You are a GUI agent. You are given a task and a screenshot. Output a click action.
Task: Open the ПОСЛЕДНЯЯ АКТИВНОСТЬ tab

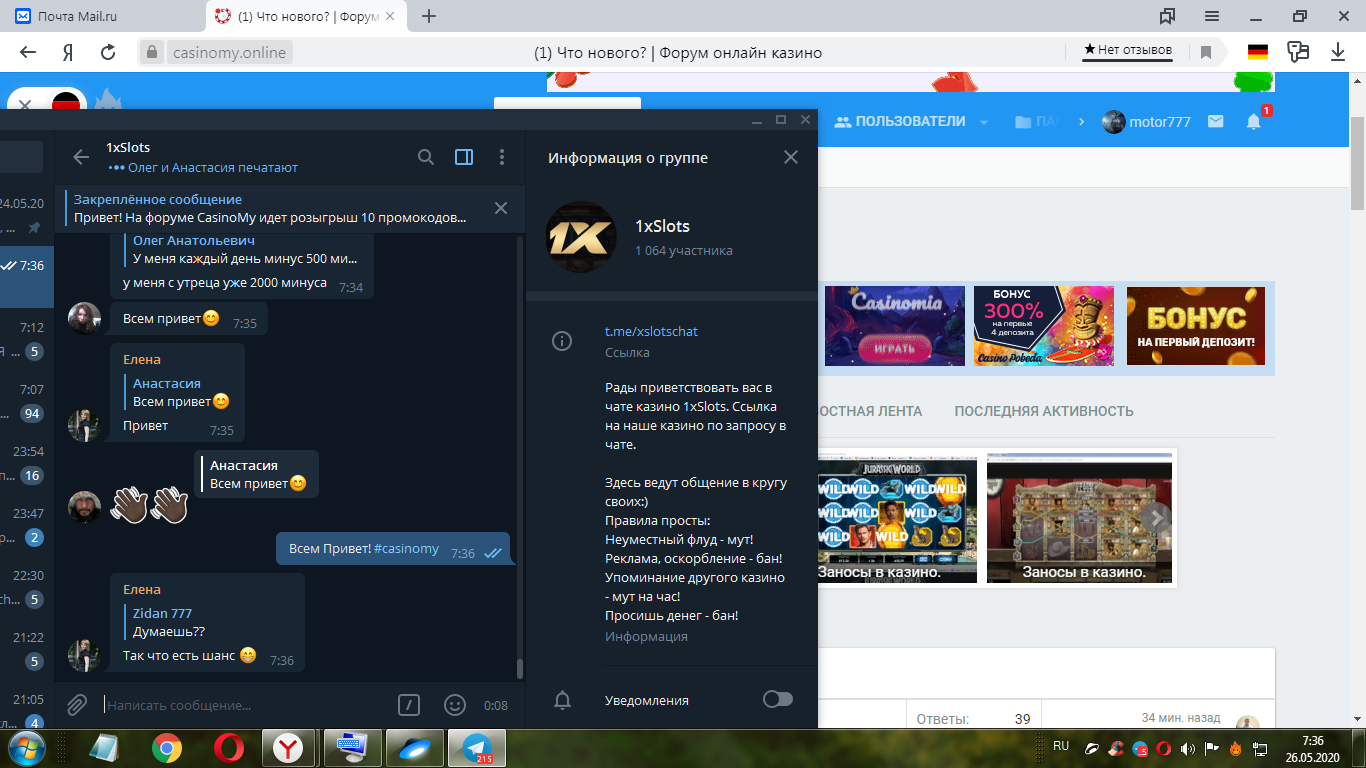click(1043, 411)
